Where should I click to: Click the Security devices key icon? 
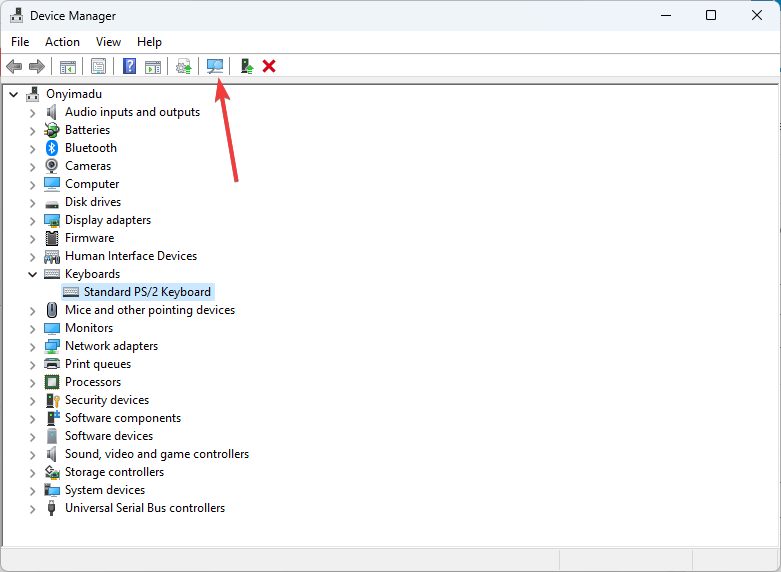[x=52, y=400]
